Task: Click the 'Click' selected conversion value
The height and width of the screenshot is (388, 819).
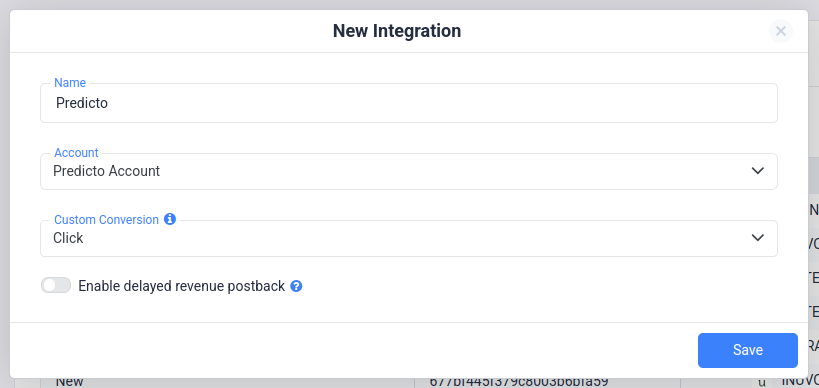Action: click(x=68, y=238)
